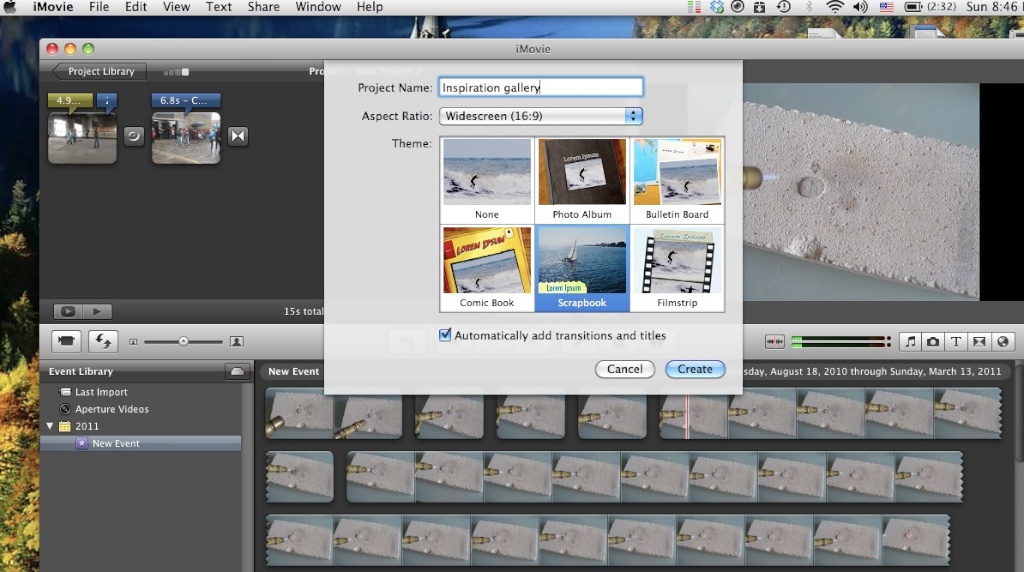Click the iMovie application menu
The height and width of the screenshot is (572, 1024).
point(53,7)
